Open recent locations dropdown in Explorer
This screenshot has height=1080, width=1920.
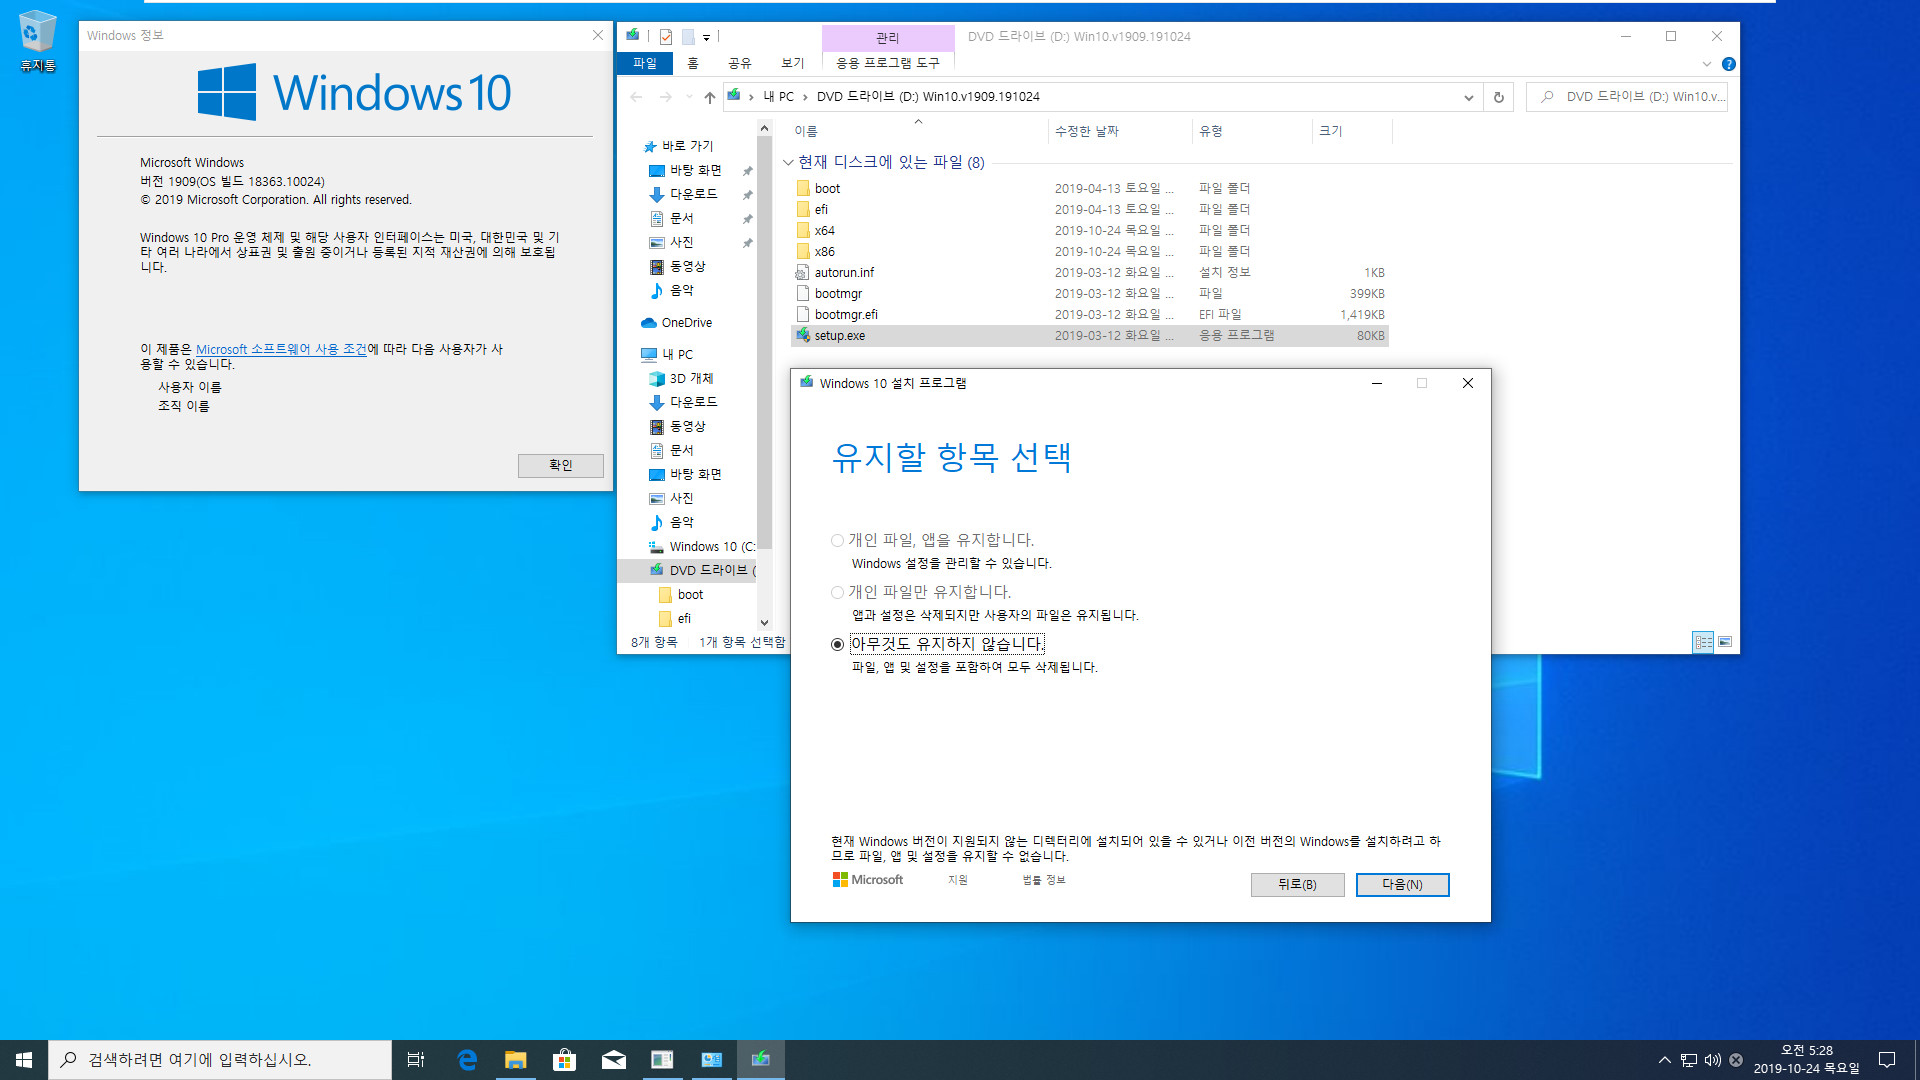click(689, 97)
